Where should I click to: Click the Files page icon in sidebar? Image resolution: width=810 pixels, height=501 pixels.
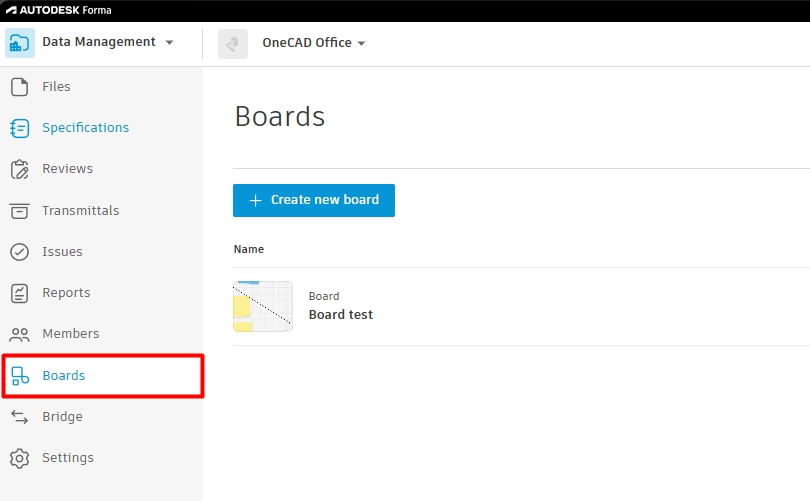click(20, 87)
